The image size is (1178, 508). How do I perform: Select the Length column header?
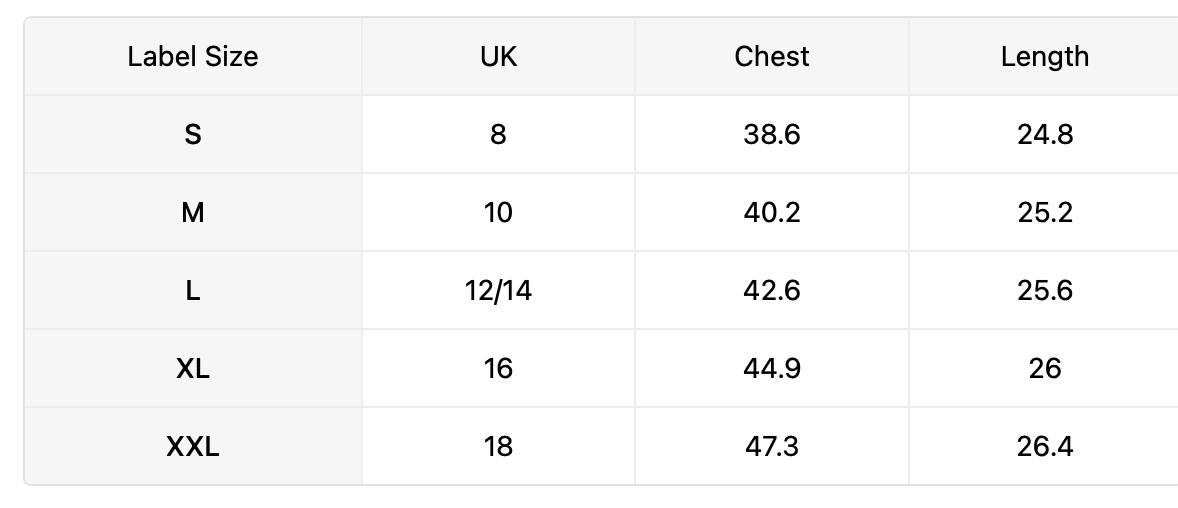[1044, 56]
